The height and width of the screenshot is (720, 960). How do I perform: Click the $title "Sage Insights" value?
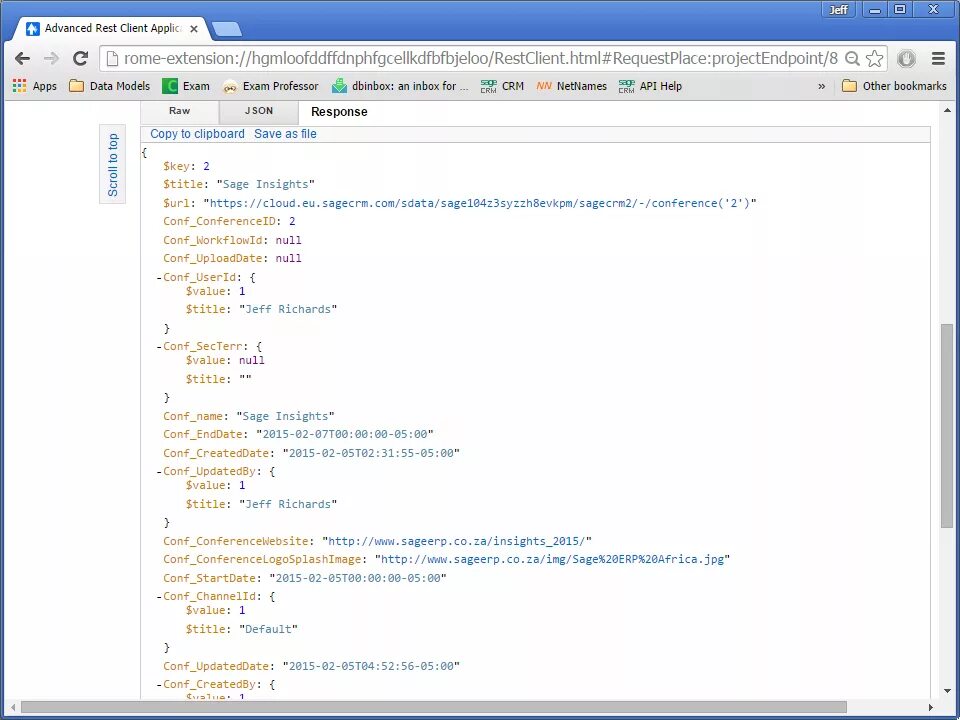pyautogui.click(x=266, y=184)
